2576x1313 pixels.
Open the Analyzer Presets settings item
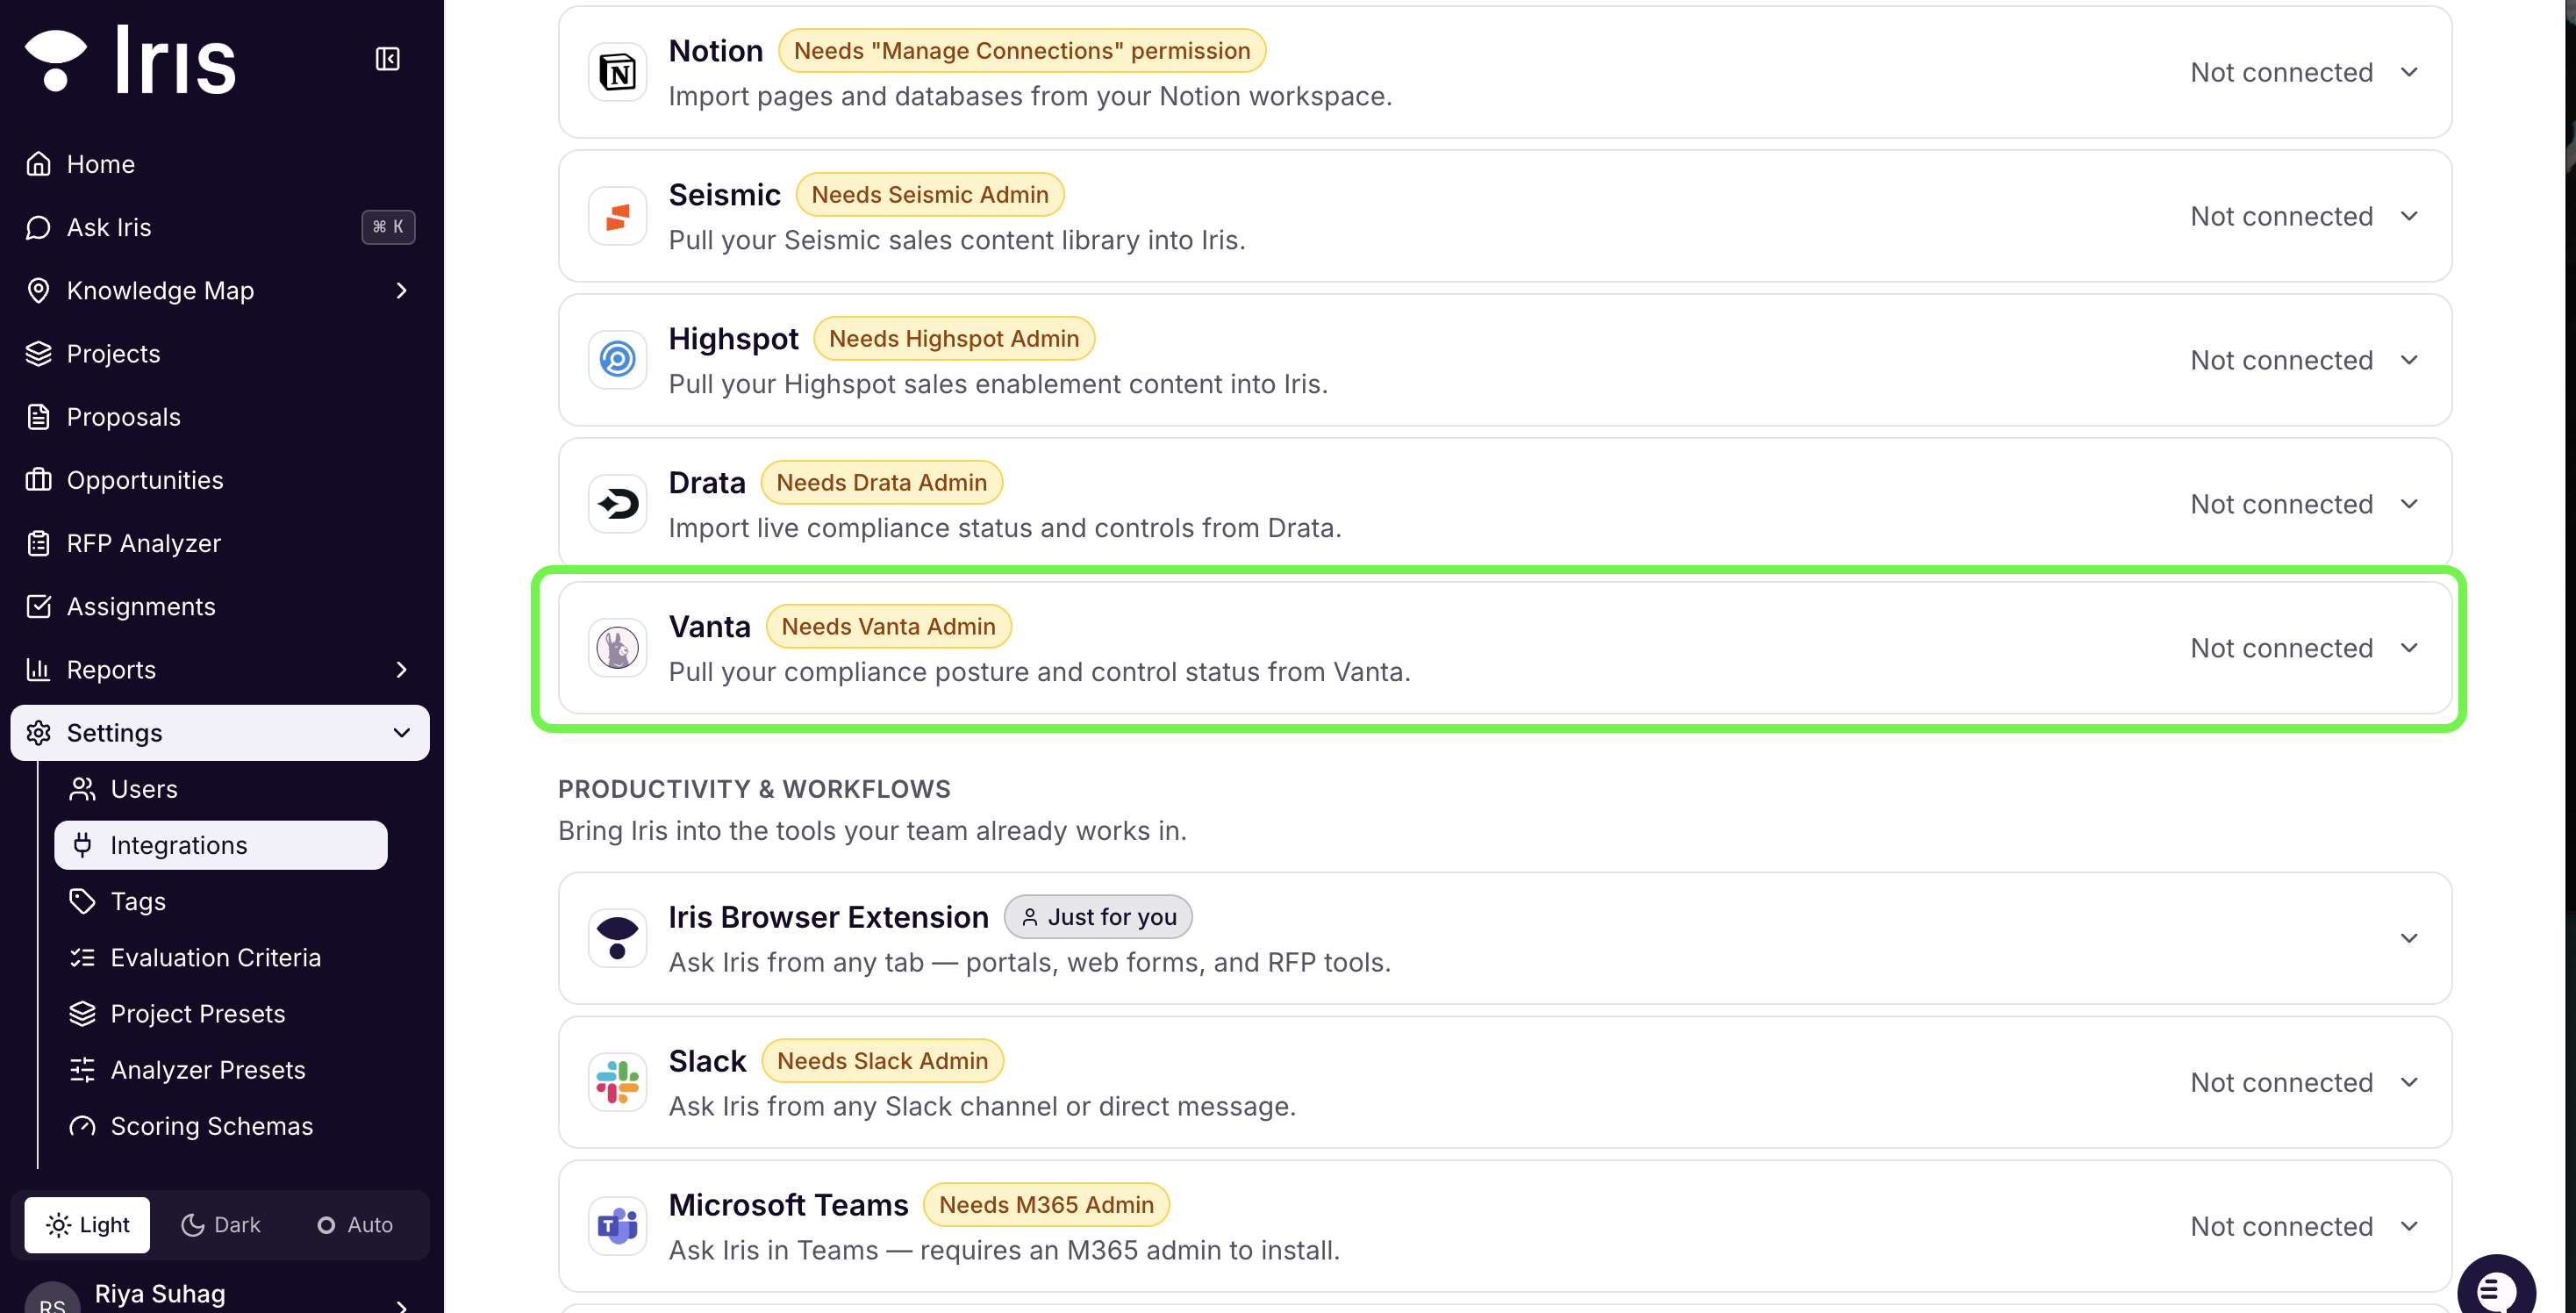(220, 1070)
